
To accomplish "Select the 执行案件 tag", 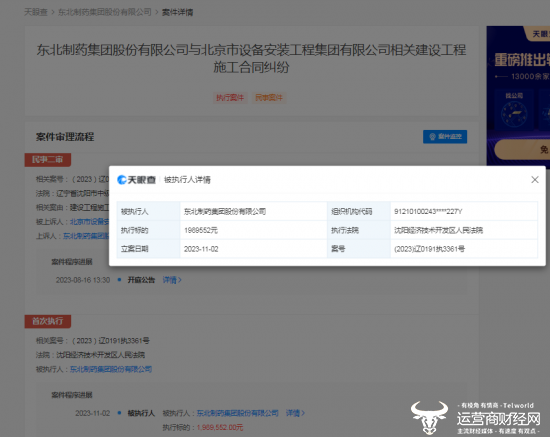I will coord(230,98).
